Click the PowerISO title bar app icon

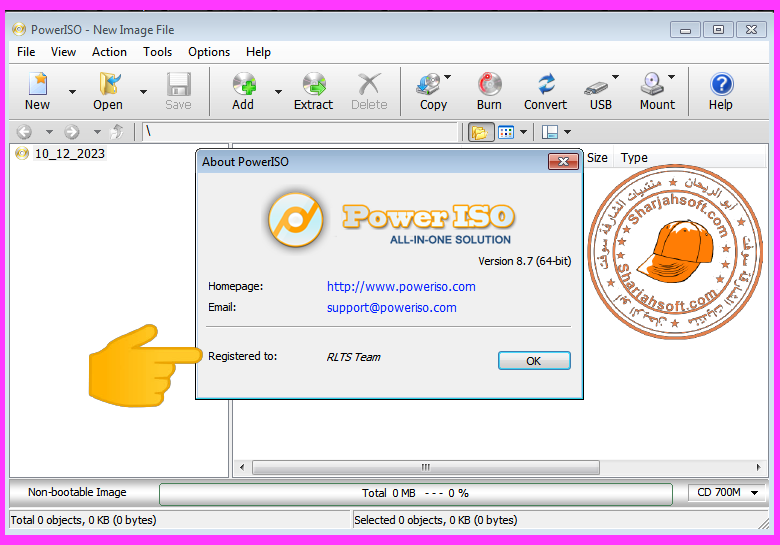[x=19, y=29]
